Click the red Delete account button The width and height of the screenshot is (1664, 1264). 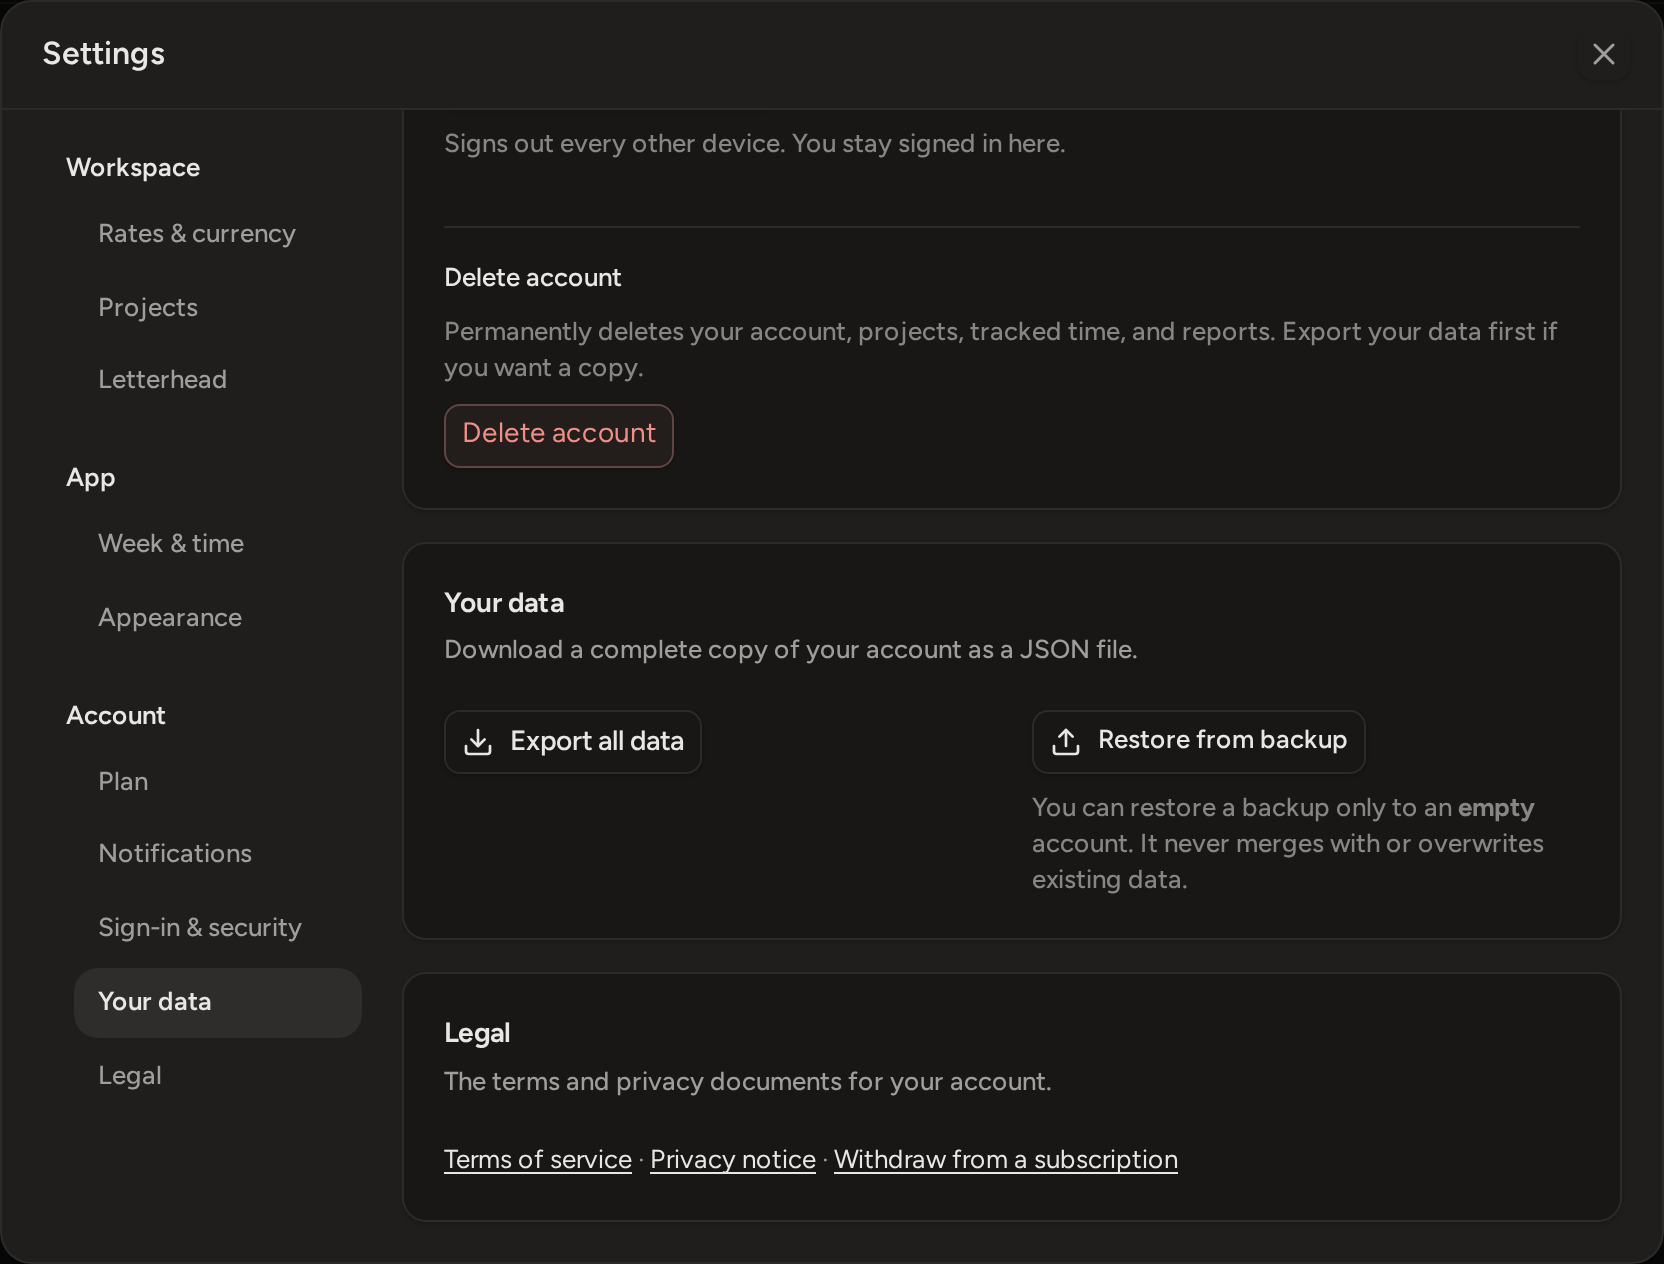coord(559,435)
